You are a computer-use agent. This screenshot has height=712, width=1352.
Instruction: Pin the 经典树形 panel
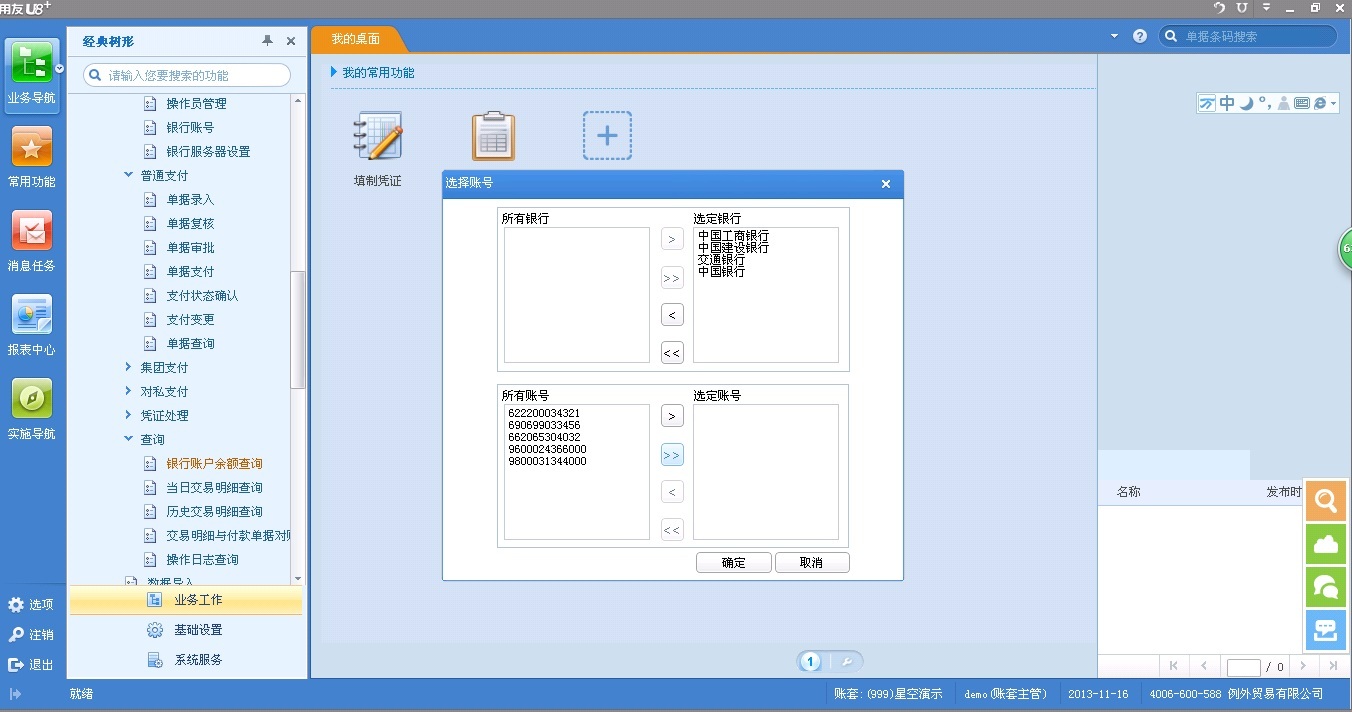tap(267, 41)
